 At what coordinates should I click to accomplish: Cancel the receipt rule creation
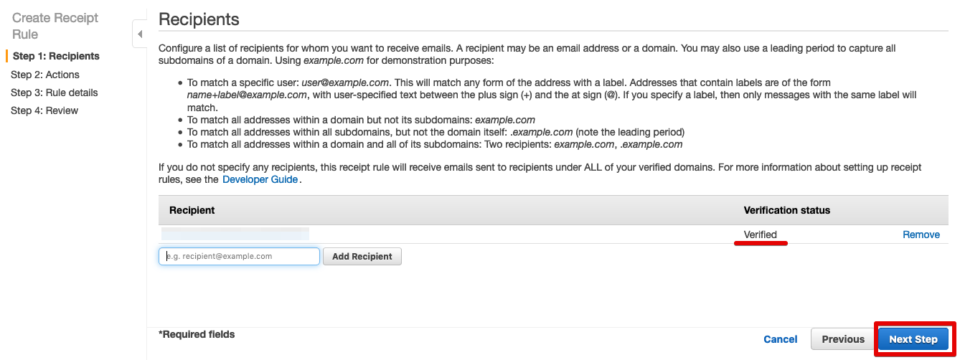(780, 339)
